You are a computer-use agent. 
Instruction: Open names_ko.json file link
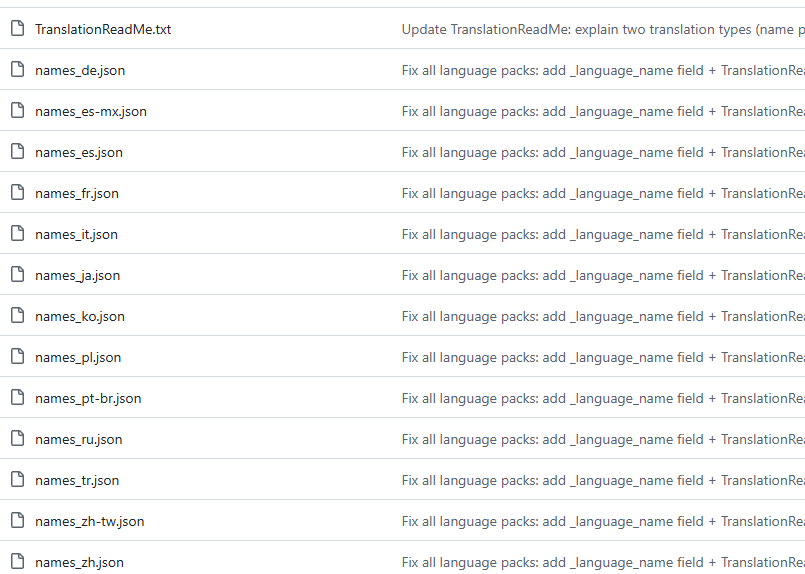pos(80,317)
